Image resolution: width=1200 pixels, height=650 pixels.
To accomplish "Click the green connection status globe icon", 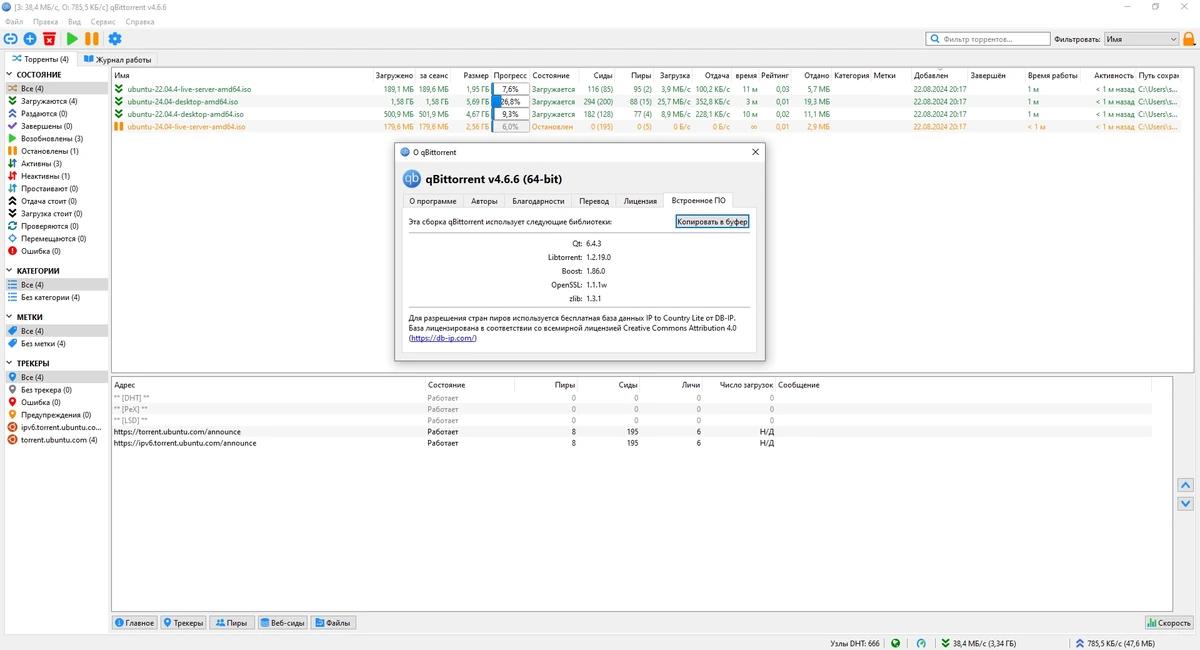I will [895, 643].
